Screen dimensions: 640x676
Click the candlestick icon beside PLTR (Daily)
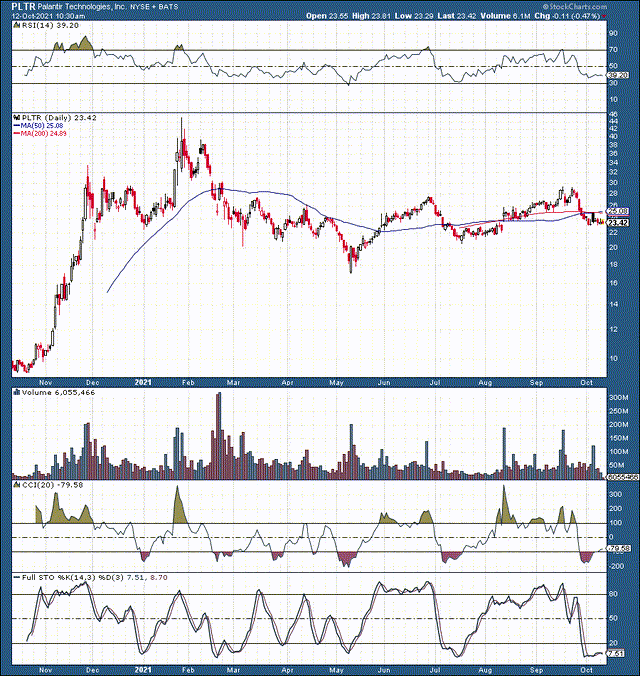pyautogui.click(x=17, y=118)
